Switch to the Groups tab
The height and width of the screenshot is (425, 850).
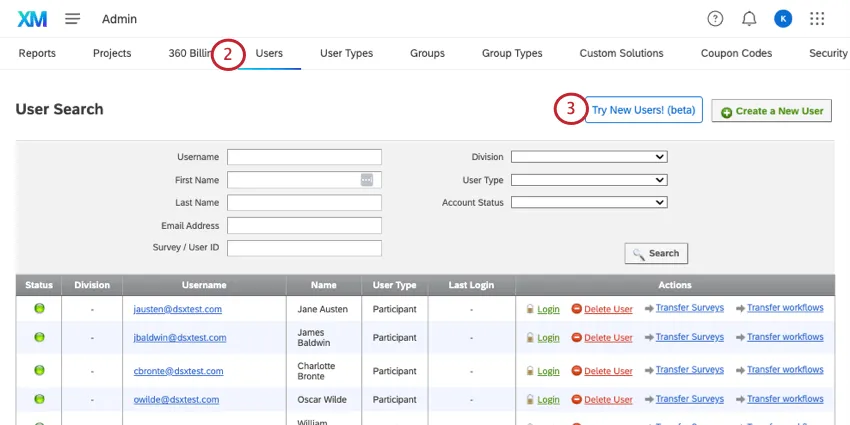pos(427,54)
